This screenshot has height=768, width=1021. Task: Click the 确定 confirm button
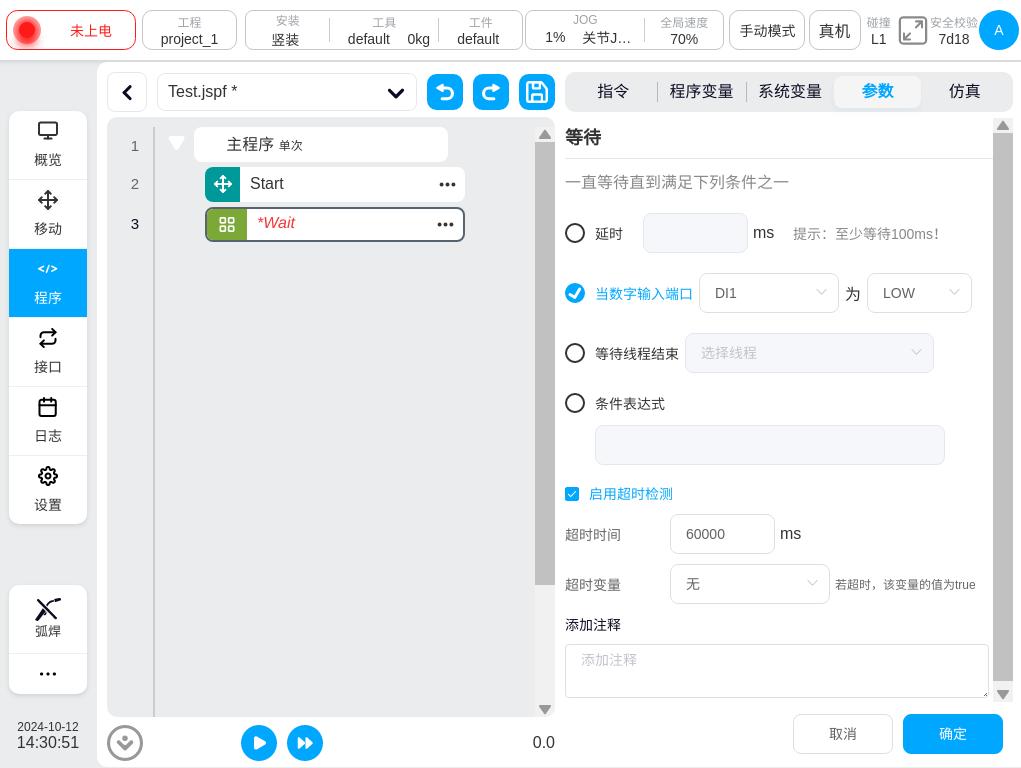point(952,734)
